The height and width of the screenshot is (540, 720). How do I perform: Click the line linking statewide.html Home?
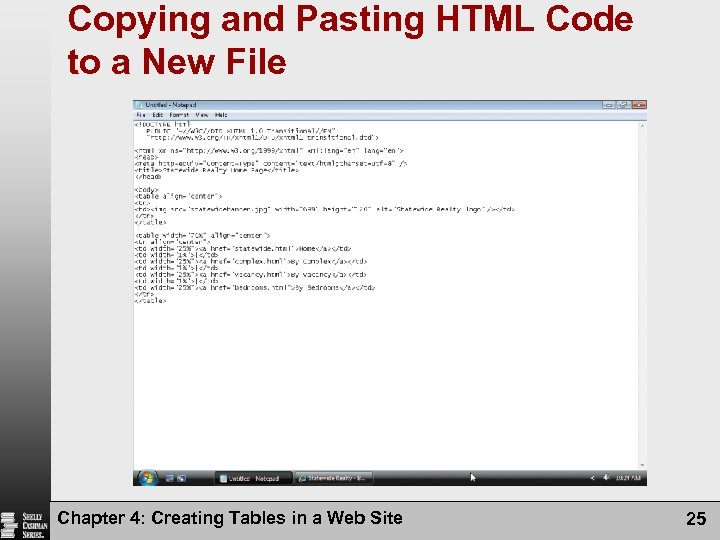point(243,249)
